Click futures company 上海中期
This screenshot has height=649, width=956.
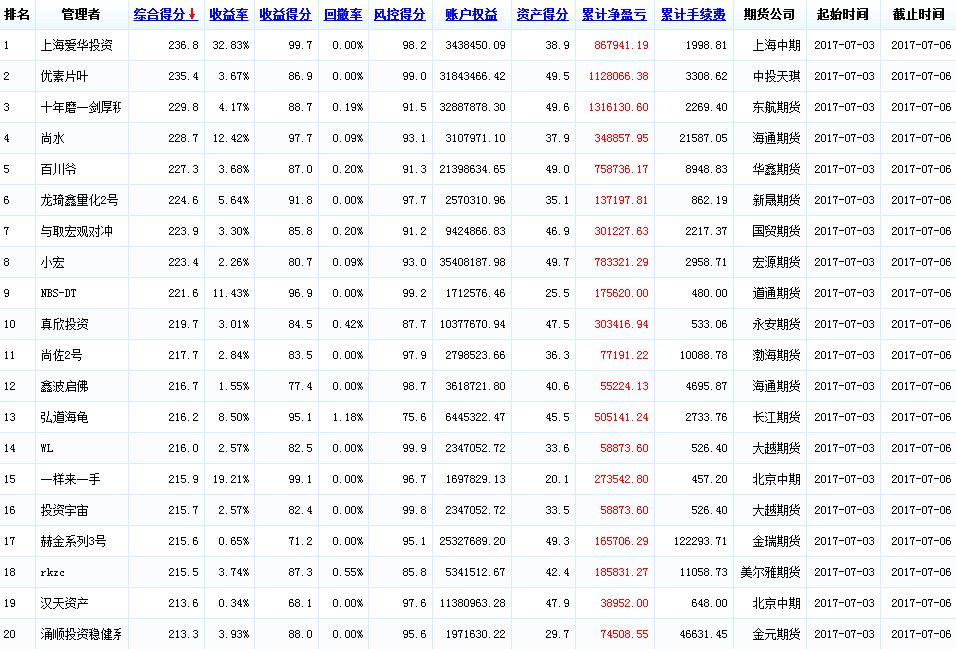coord(776,45)
